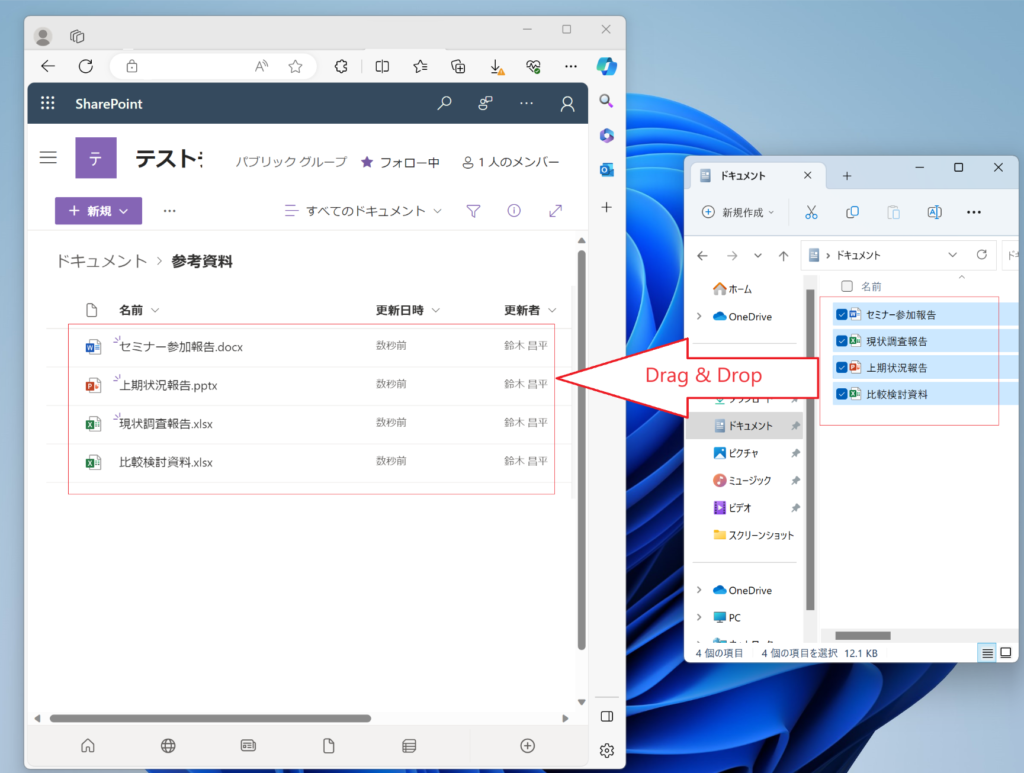
Task: Add a new Explorer tab with plus
Action: 846,176
